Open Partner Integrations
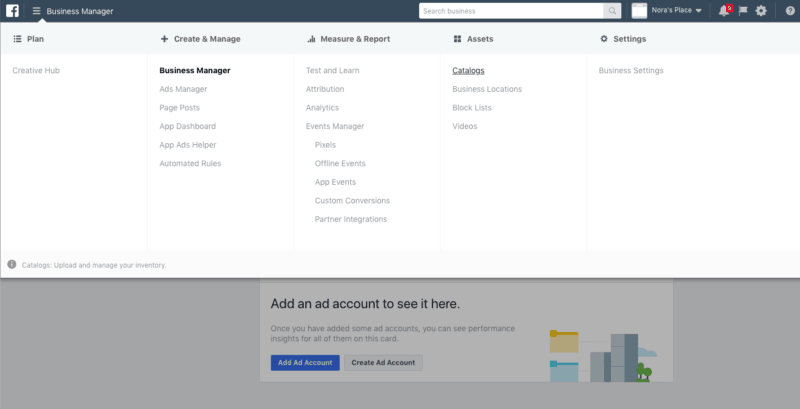This screenshot has height=409, width=800. [351, 219]
